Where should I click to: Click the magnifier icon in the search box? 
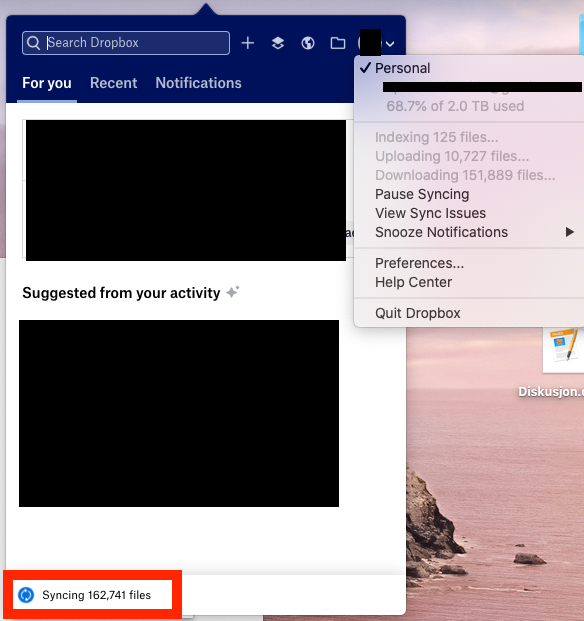pyautogui.click(x=34, y=43)
